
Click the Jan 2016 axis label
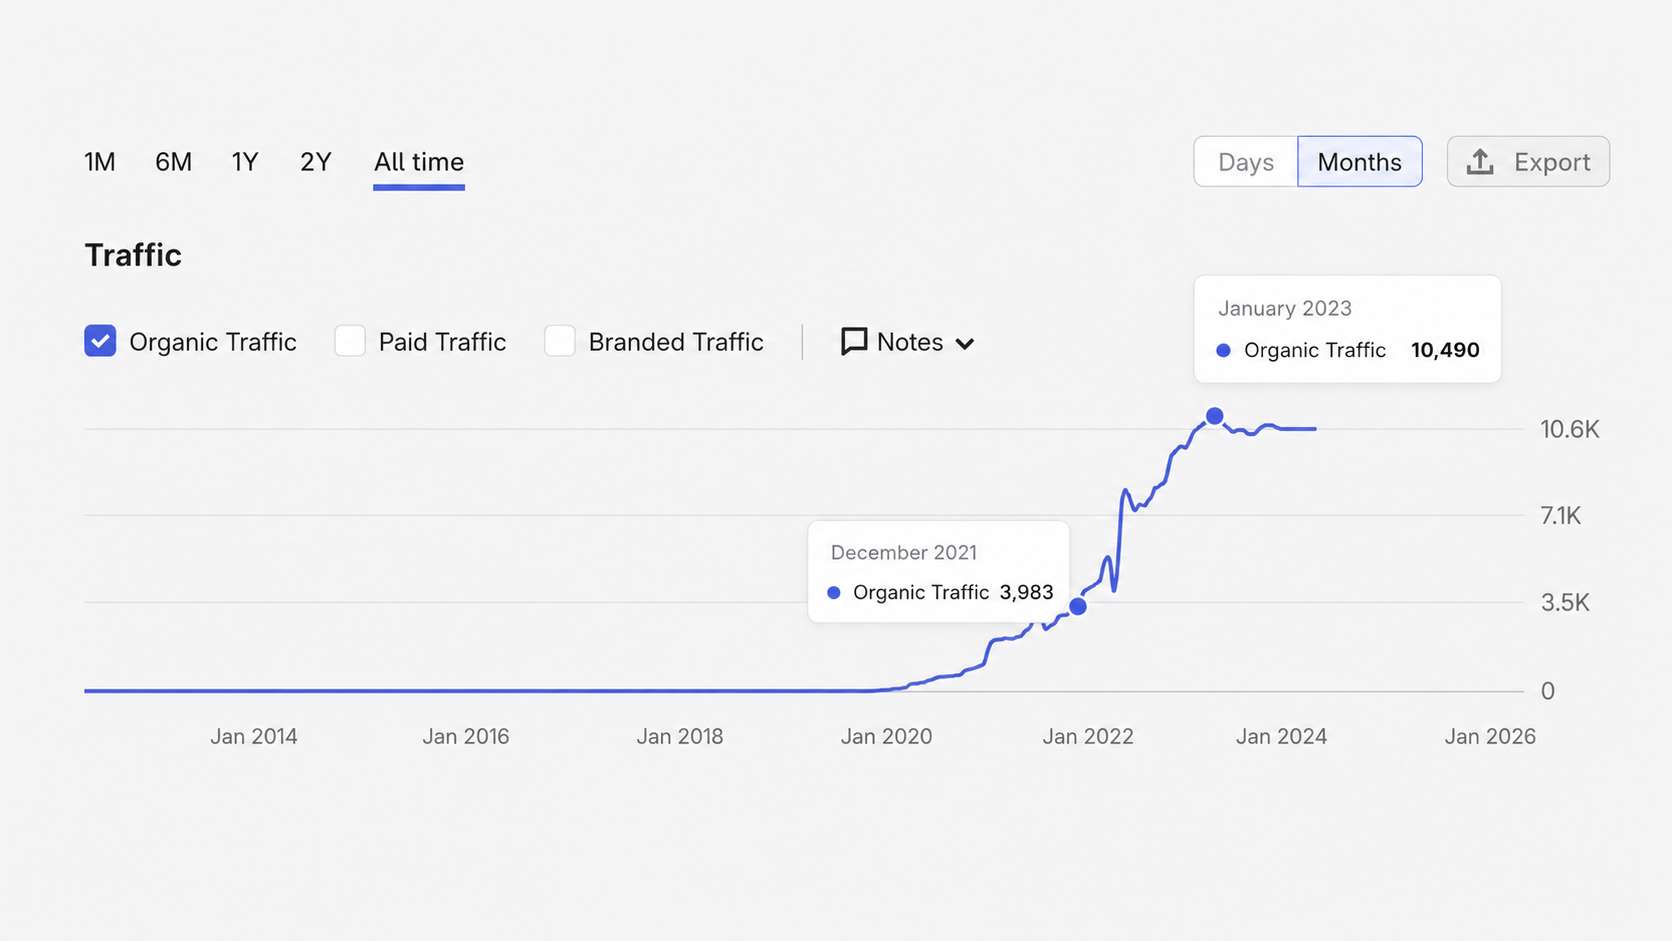tap(466, 737)
